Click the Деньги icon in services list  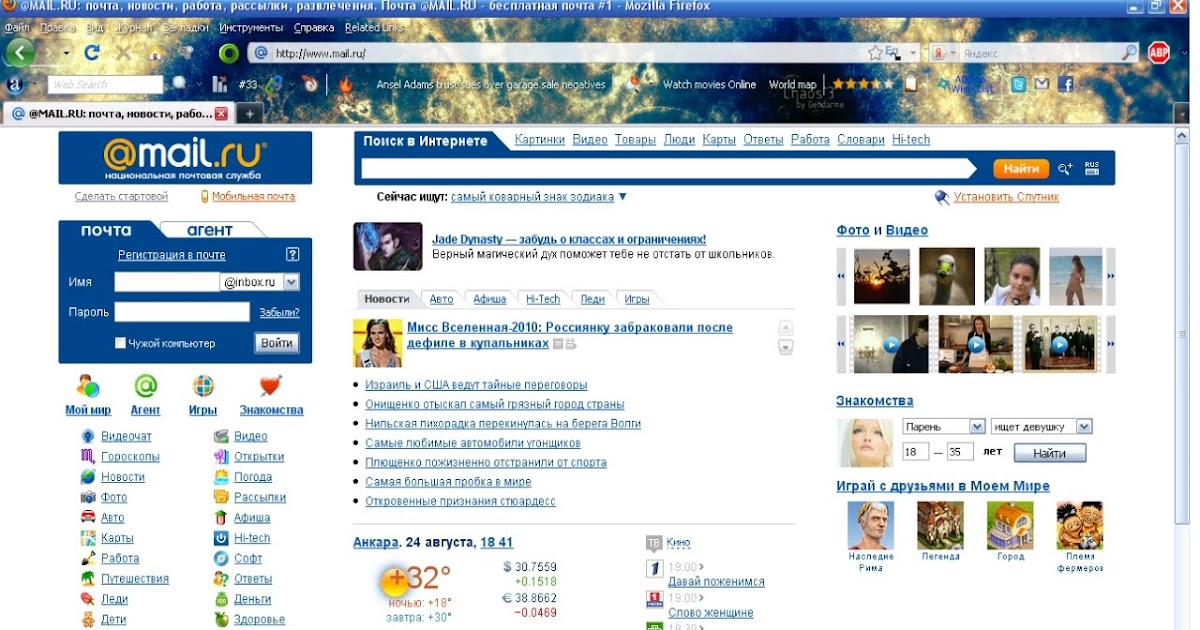pyautogui.click(x=221, y=599)
